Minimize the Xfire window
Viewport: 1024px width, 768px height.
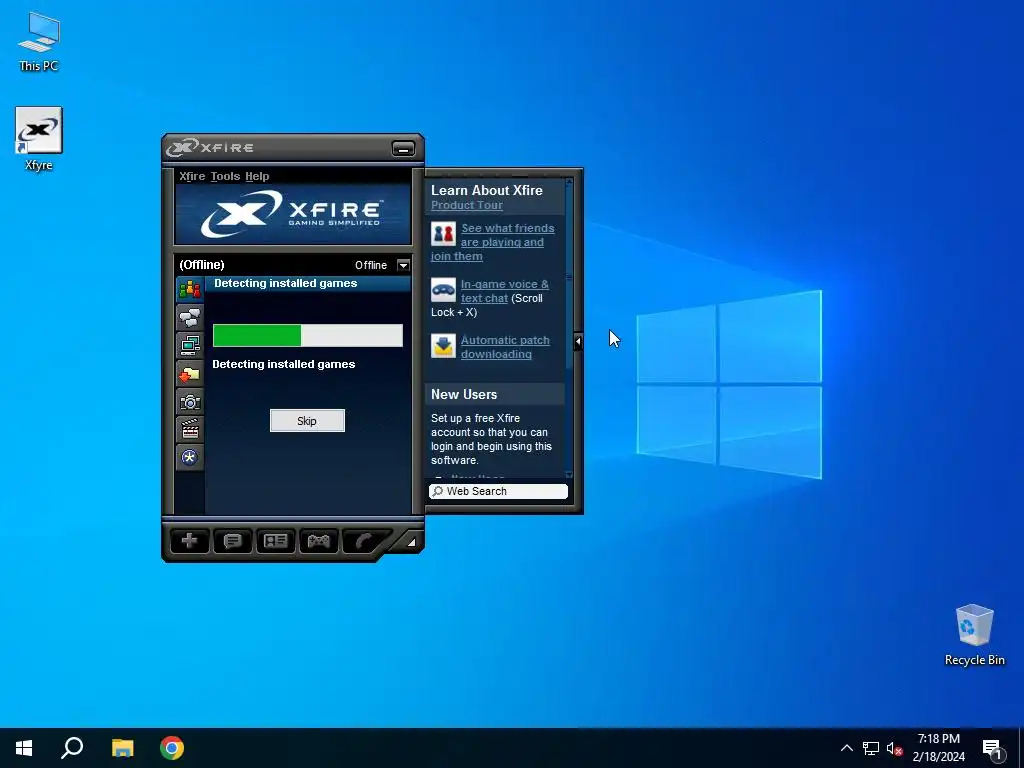tap(403, 148)
